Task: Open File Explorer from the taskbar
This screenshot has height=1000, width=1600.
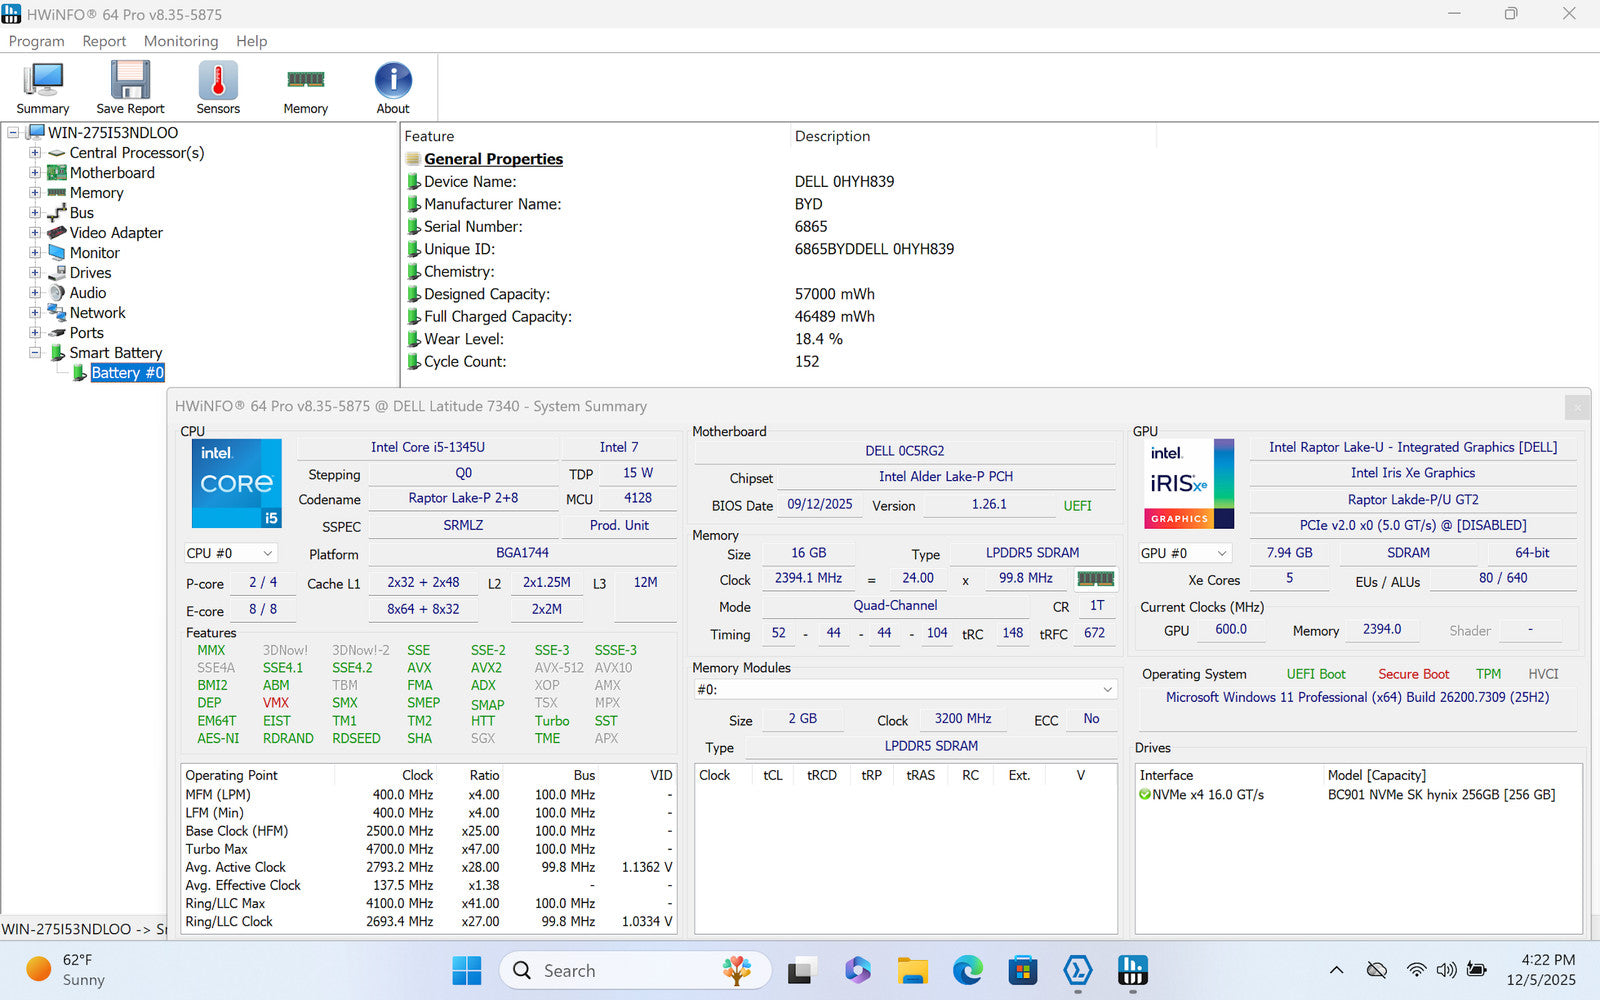Action: (x=912, y=970)
